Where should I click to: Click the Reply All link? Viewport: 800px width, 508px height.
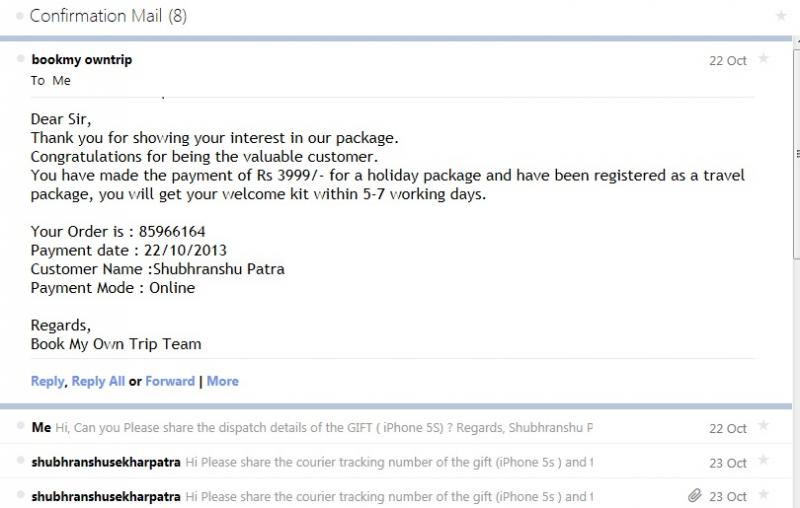click(98, 381)
